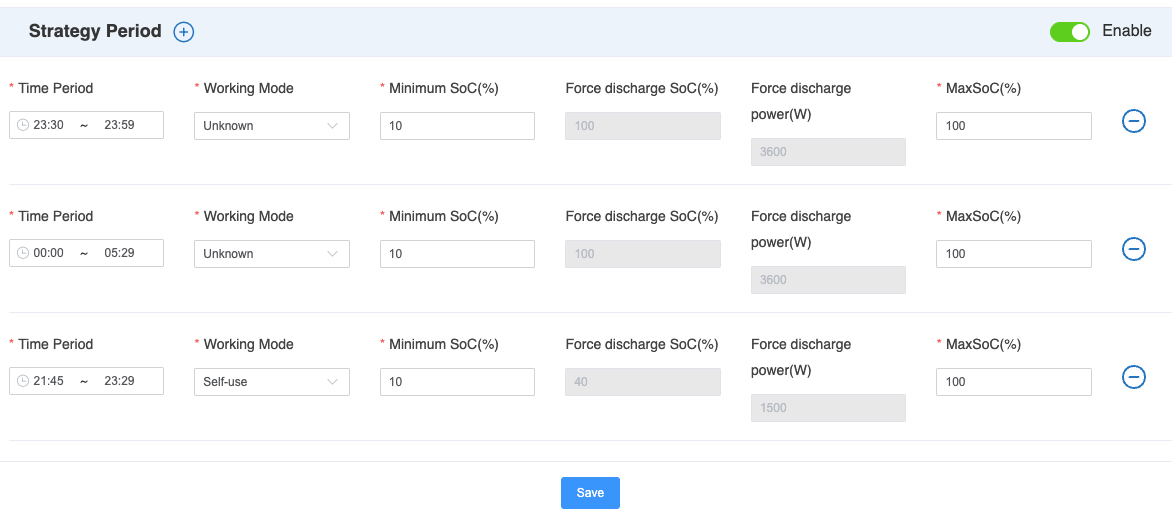1172x523 pixels.
Task: Remove the 00:00 ~ 05:29 strategy period
Action: [1133, 249]
